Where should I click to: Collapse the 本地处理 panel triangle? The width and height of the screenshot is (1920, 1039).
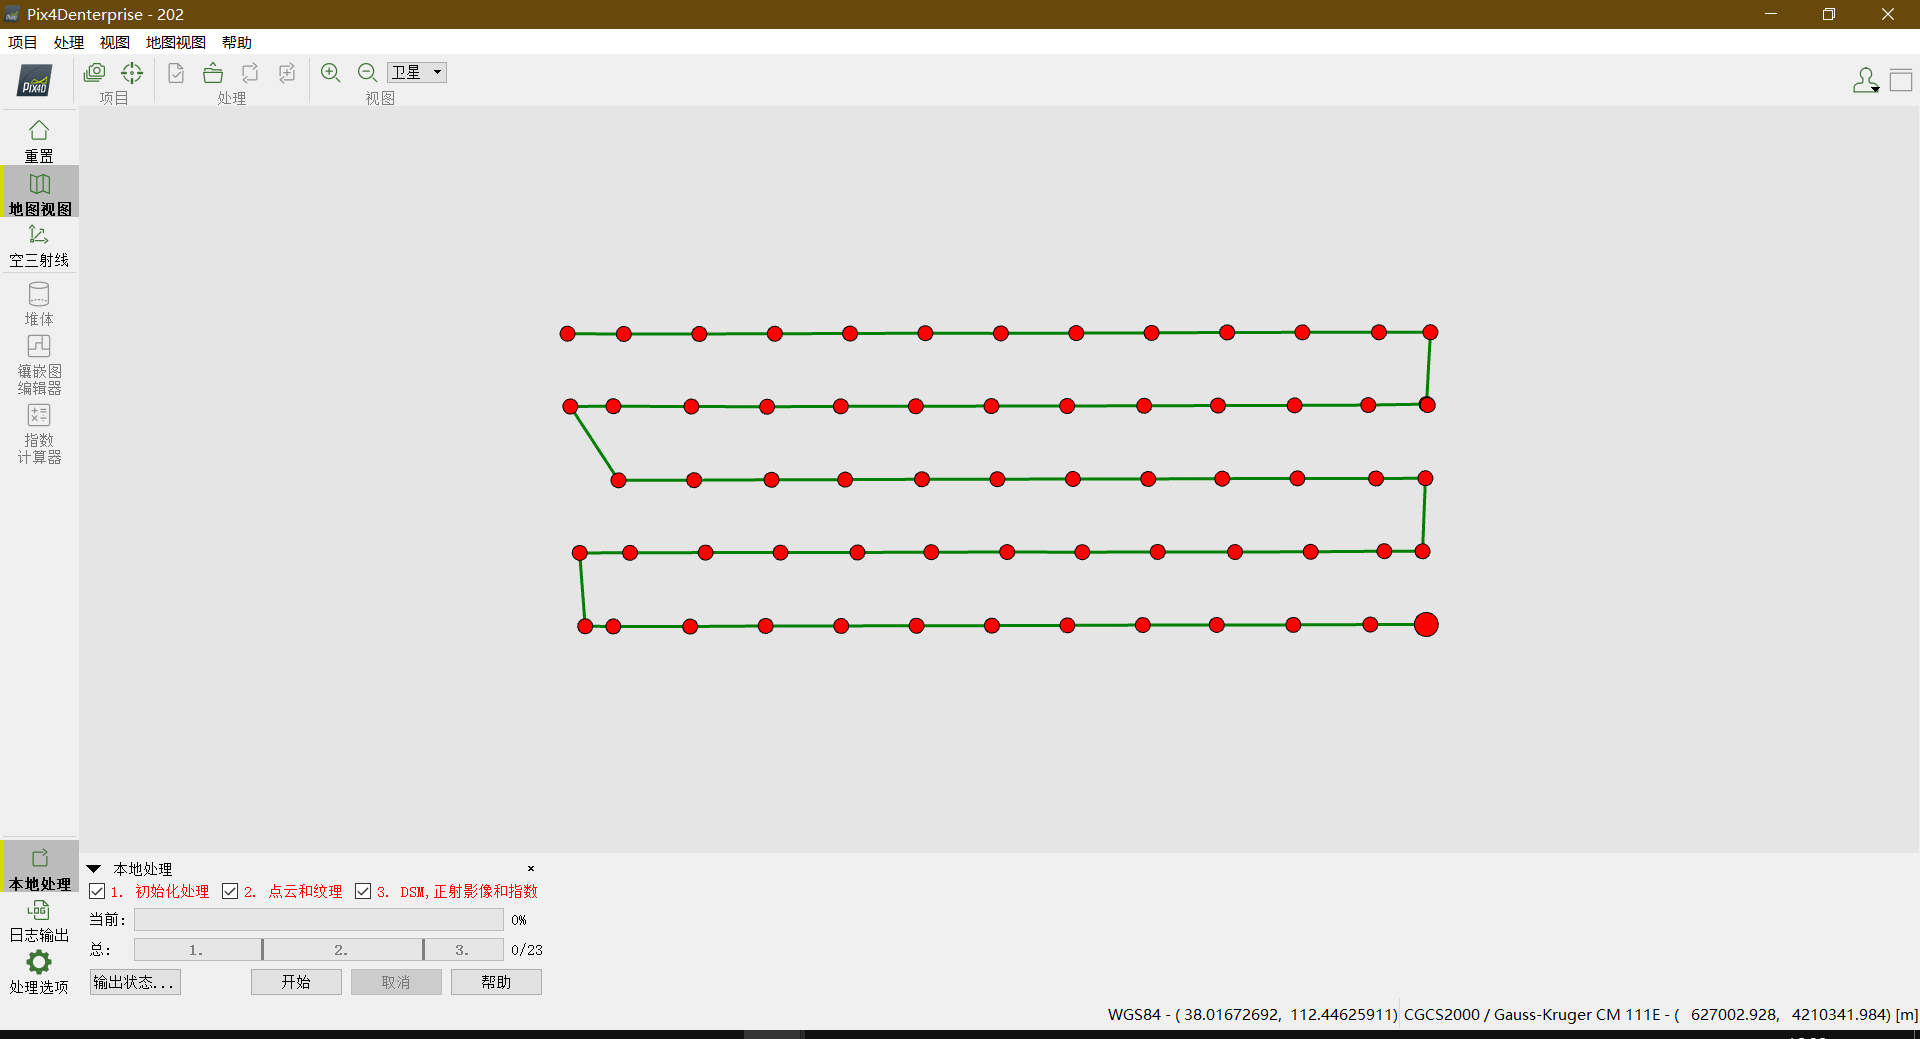[94, 869]
